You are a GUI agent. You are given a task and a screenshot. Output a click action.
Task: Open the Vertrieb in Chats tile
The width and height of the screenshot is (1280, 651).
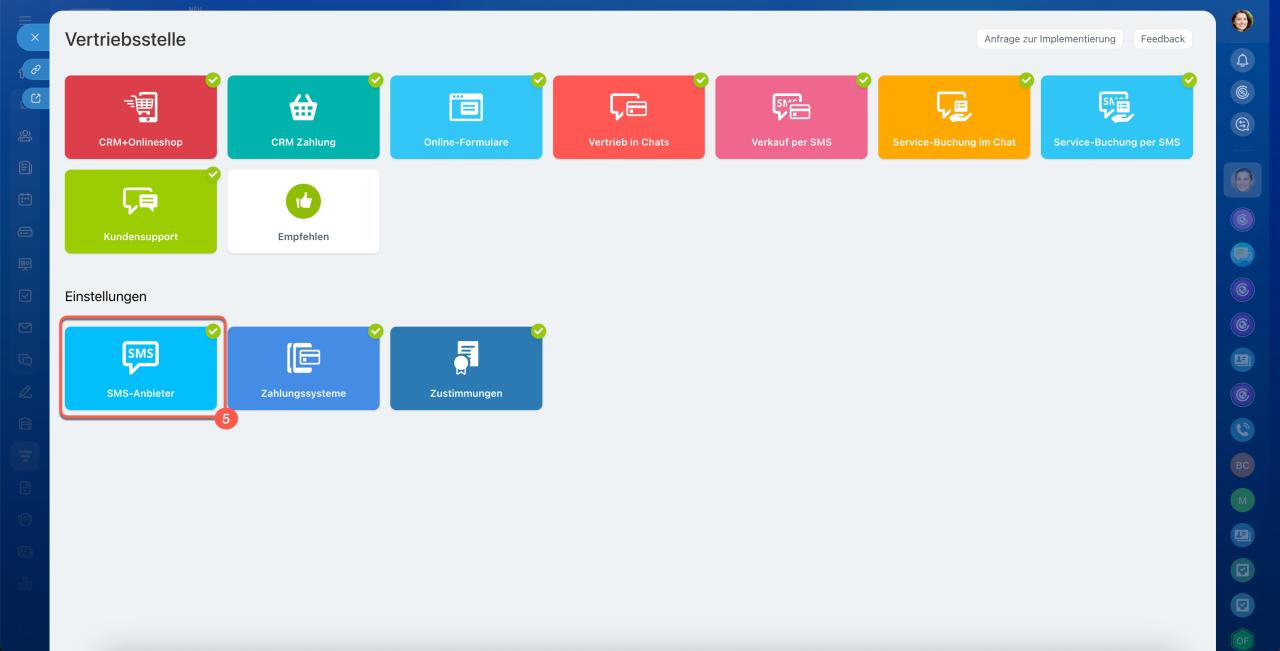click(x=629, y=117)
